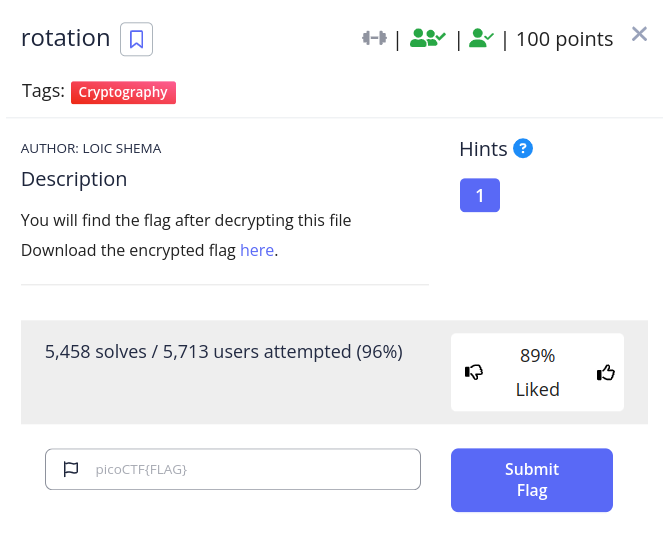The width and height of the screenshot is (671, 537).
Task: Click the single user checkmark icon
Action: (x=481, y=38)
